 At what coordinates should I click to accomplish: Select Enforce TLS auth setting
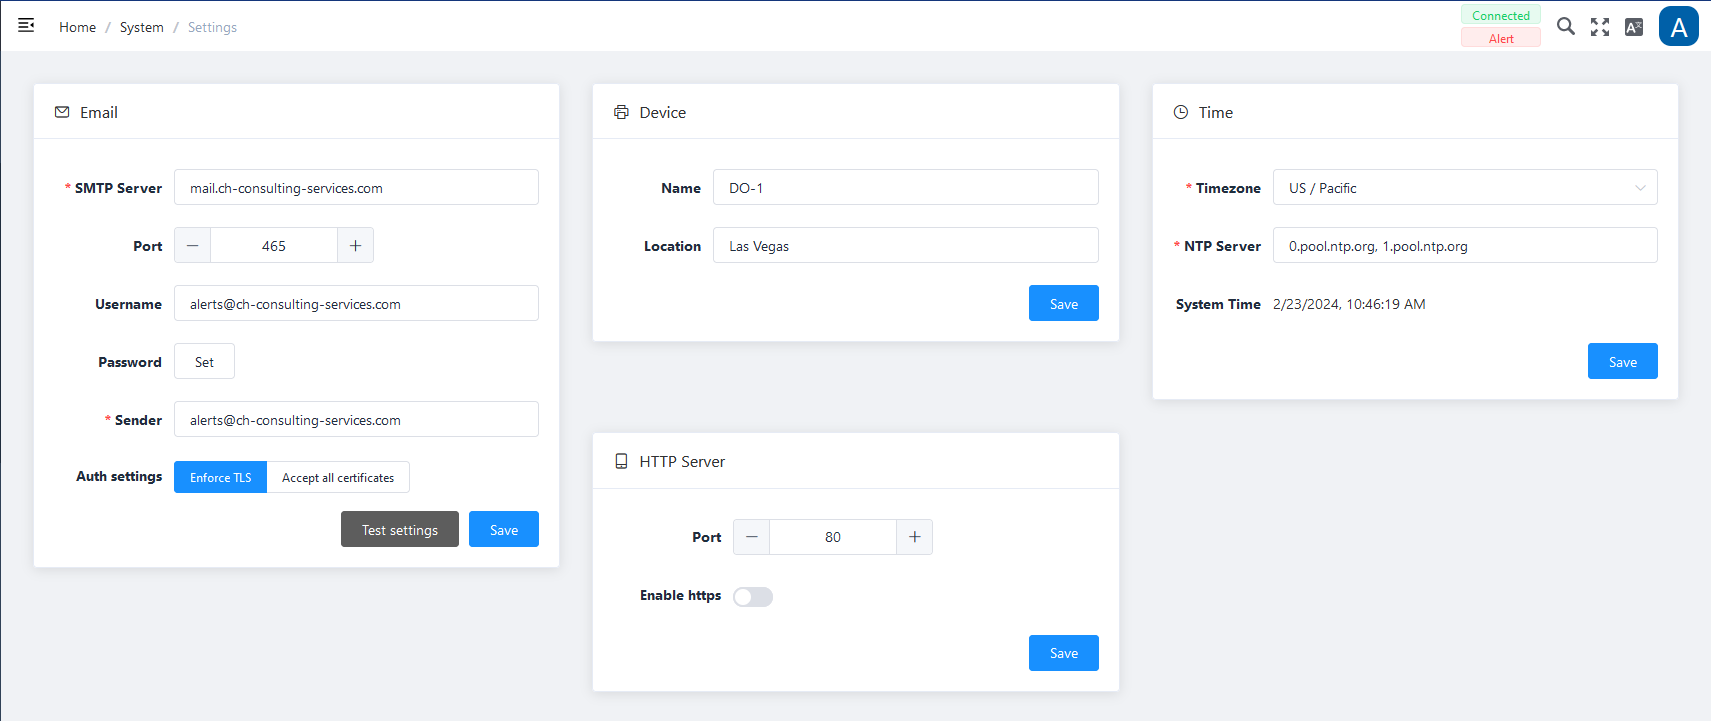[221, 478]
